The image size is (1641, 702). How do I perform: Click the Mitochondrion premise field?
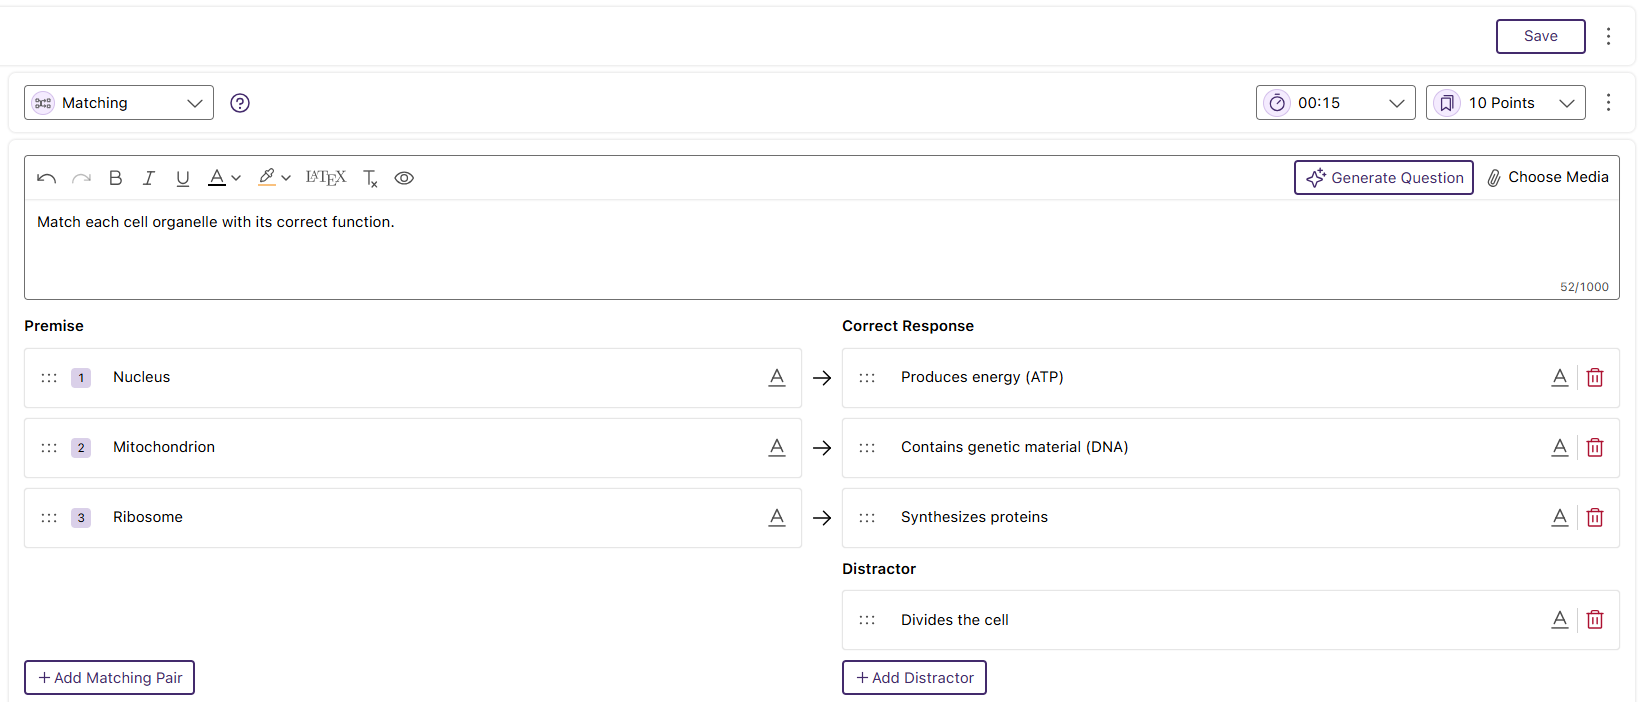413,448
